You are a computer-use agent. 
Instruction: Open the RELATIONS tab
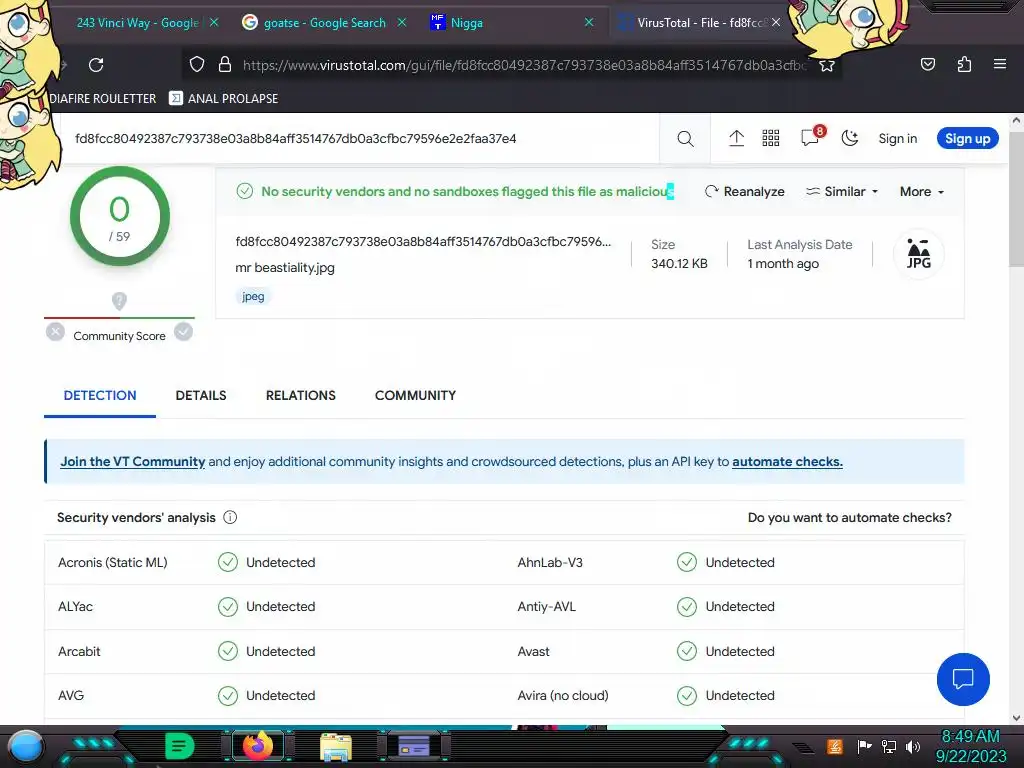[x=300, y=395]
